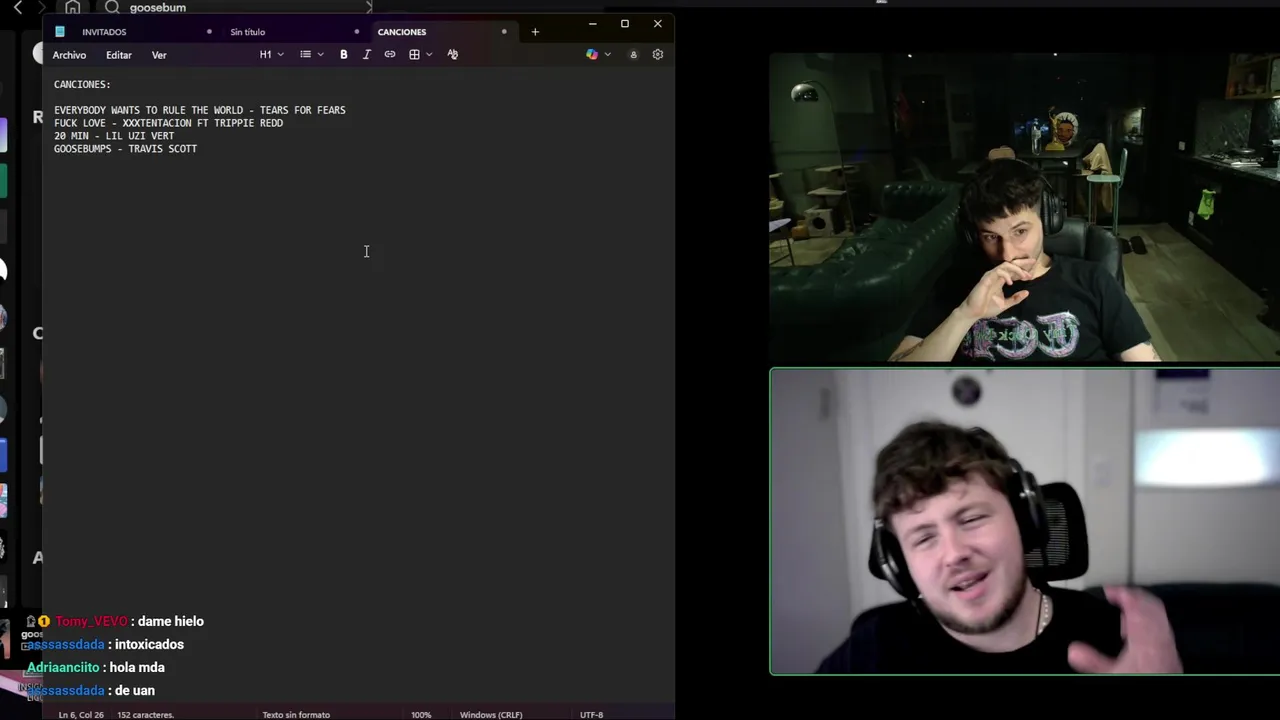Click the Adriaanciito chat username
This screenshot has width=1280, height=720.
click(63, 667)
